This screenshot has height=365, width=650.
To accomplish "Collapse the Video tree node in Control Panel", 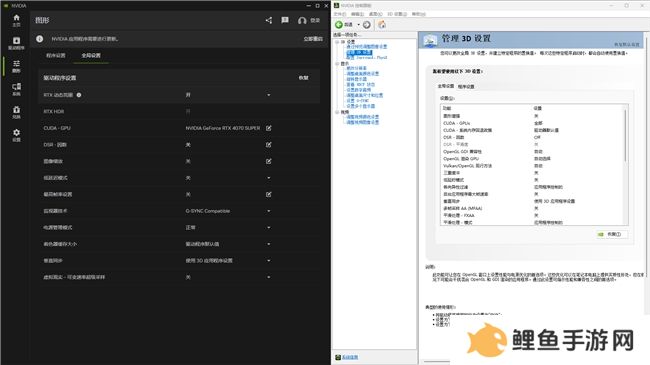I will coord(337,112).
